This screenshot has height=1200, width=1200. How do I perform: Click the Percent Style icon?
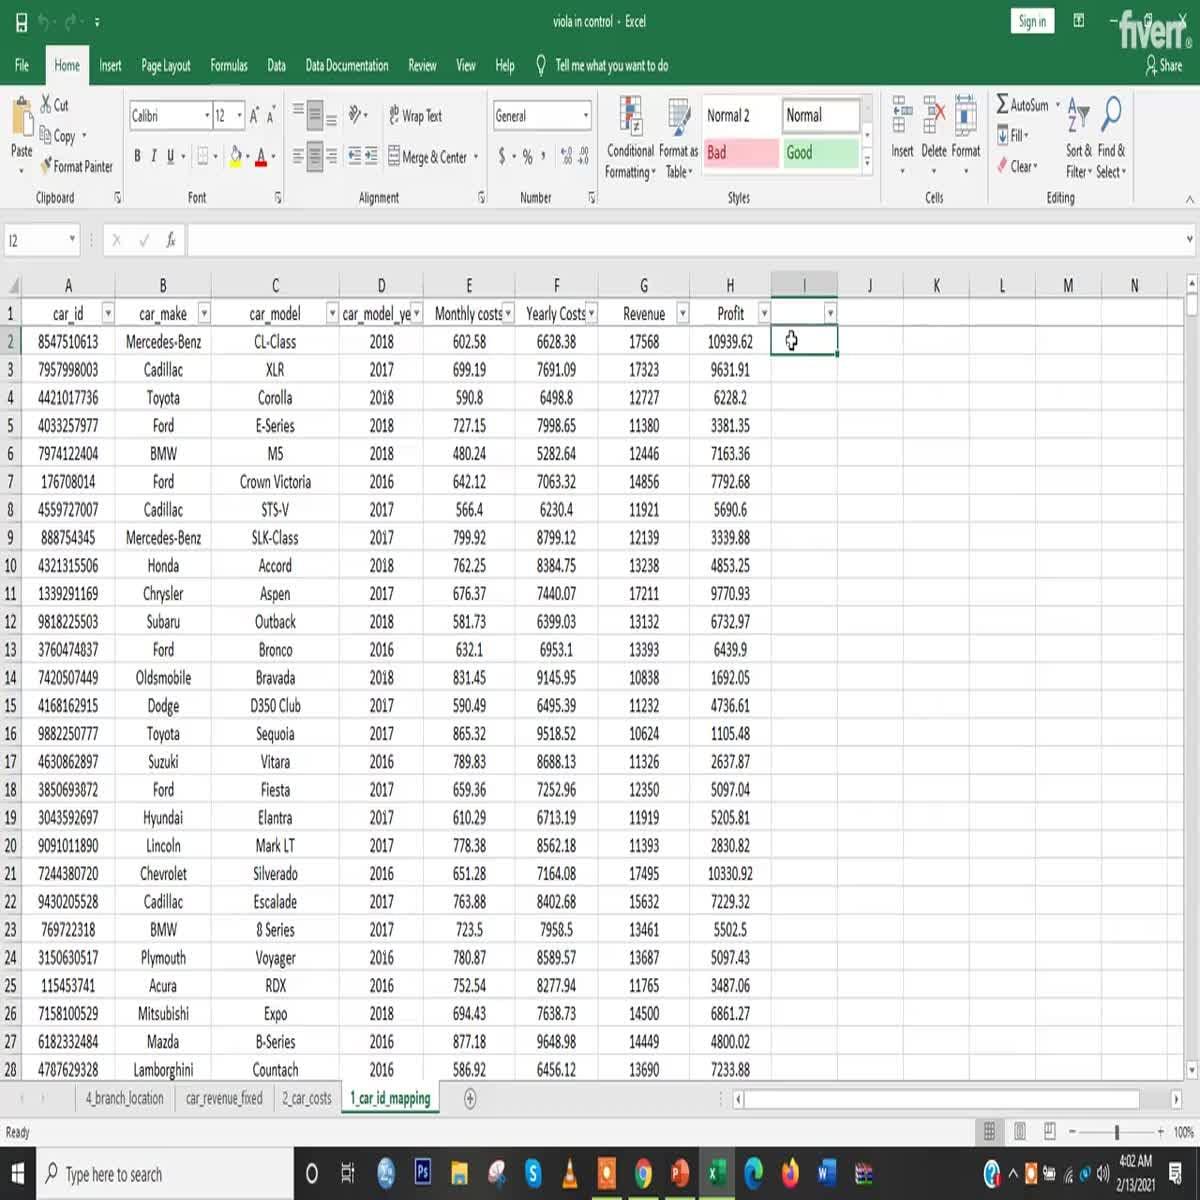pyautogui.click(x=525, y=156)
